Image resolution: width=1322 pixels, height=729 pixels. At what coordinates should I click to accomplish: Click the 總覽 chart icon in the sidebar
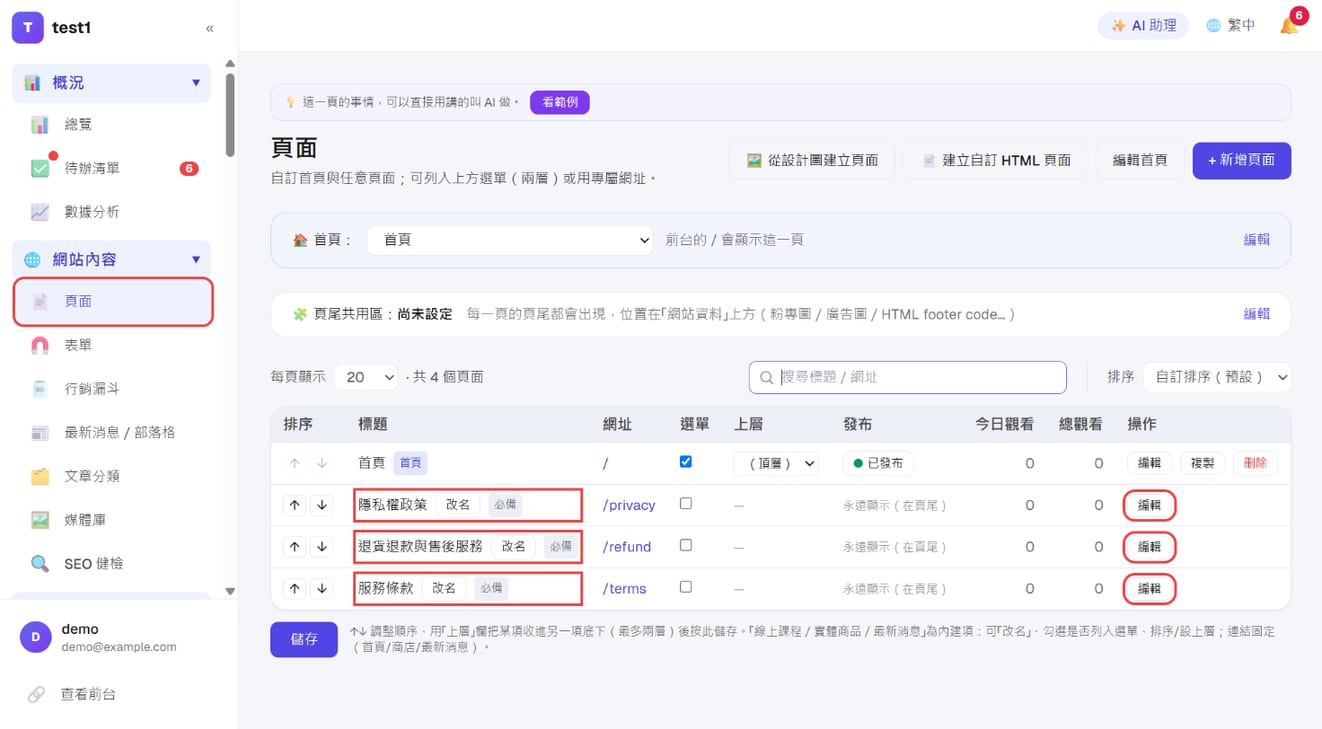click(40, 125)
